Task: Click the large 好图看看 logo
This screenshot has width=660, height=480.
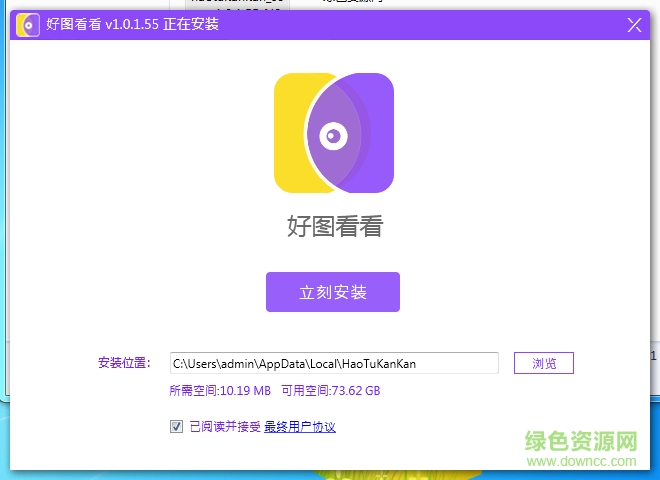Action: 334,133
